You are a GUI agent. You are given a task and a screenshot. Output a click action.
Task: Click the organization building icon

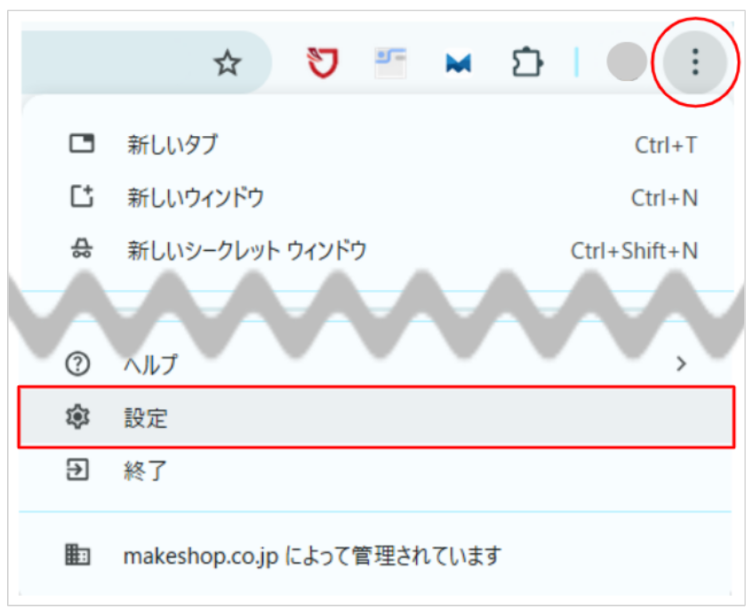77,555
